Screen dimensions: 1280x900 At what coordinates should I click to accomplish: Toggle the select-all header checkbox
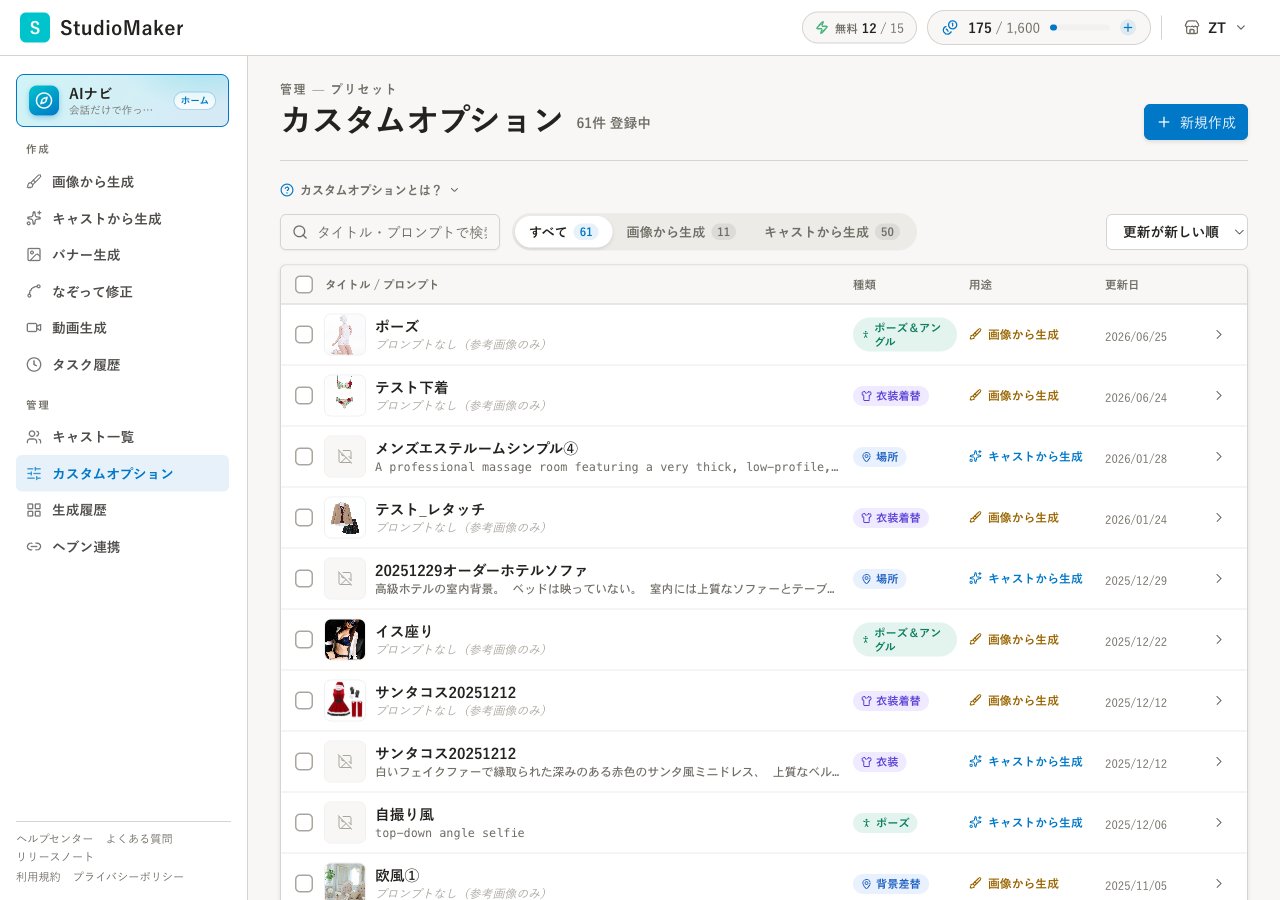pyautogui.click(x=304, y=285)
